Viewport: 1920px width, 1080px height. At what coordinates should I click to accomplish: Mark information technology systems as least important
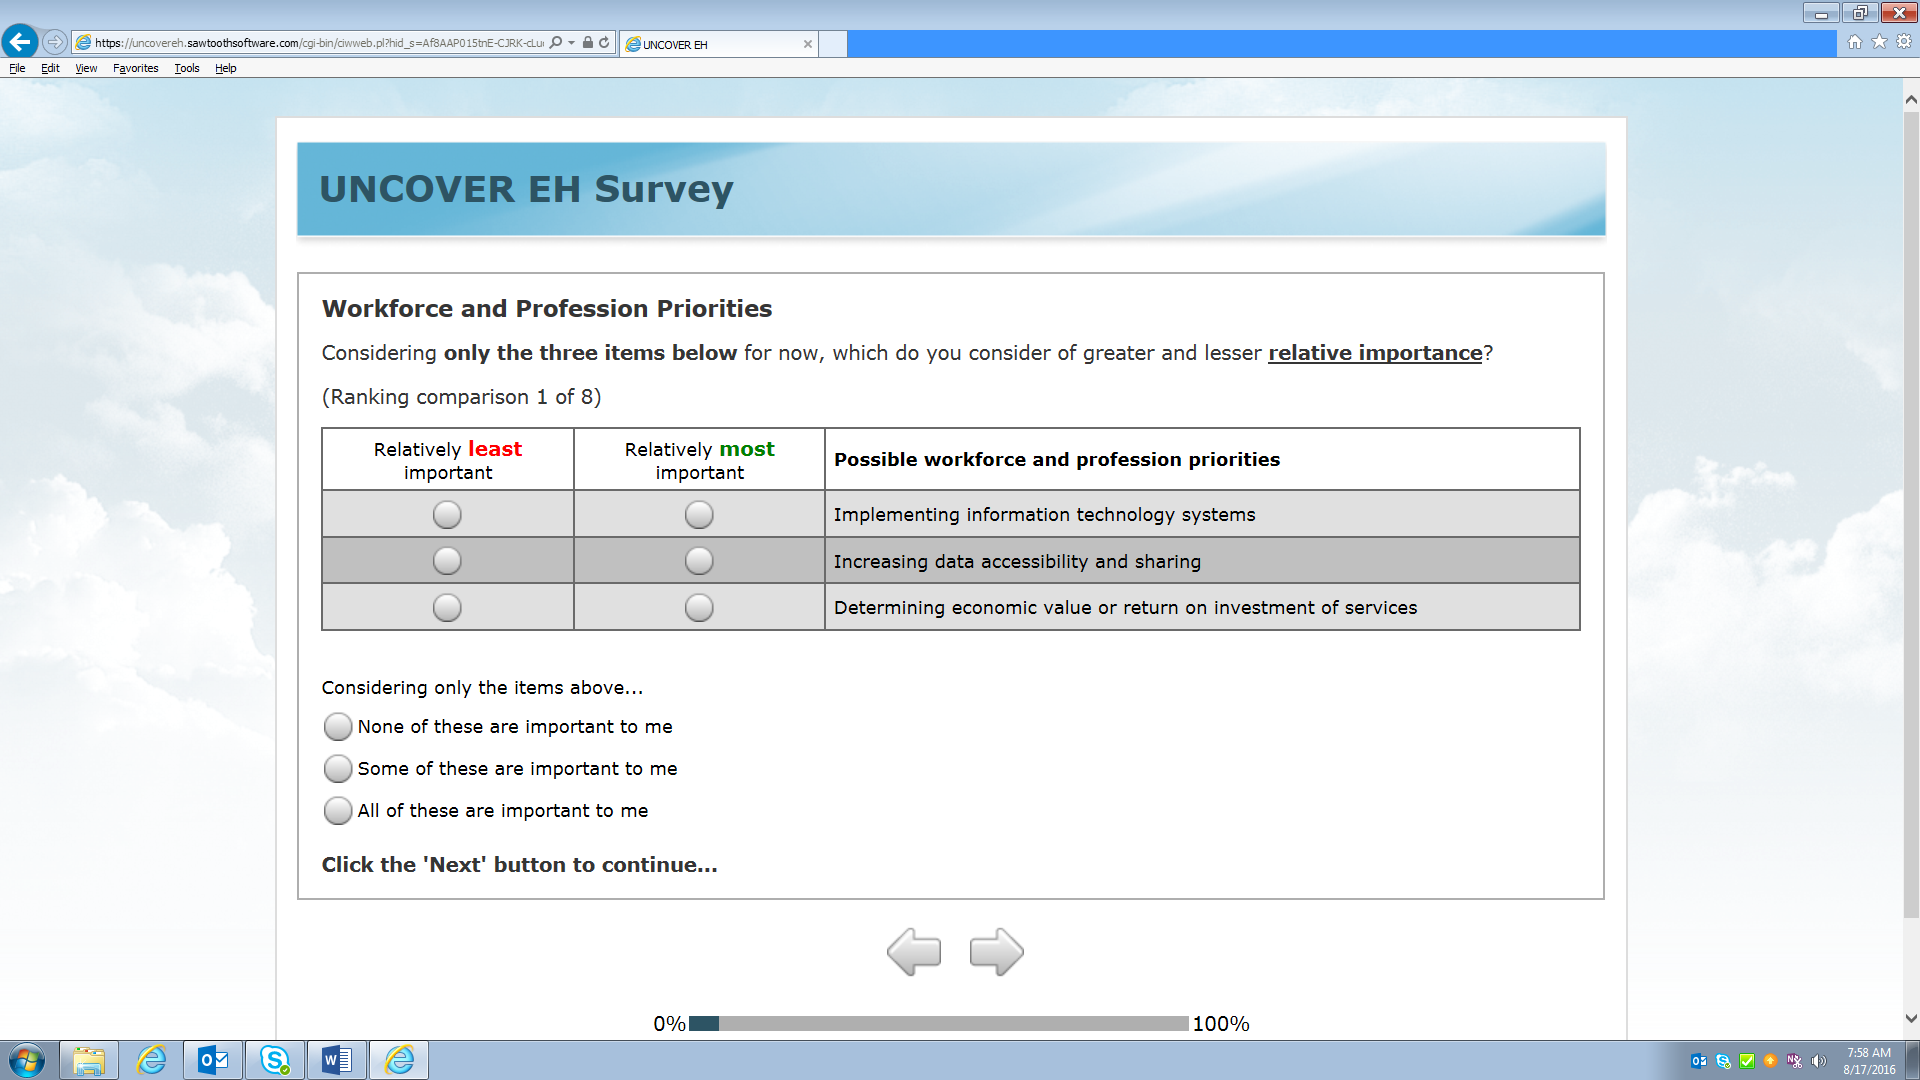coord(447,515)
